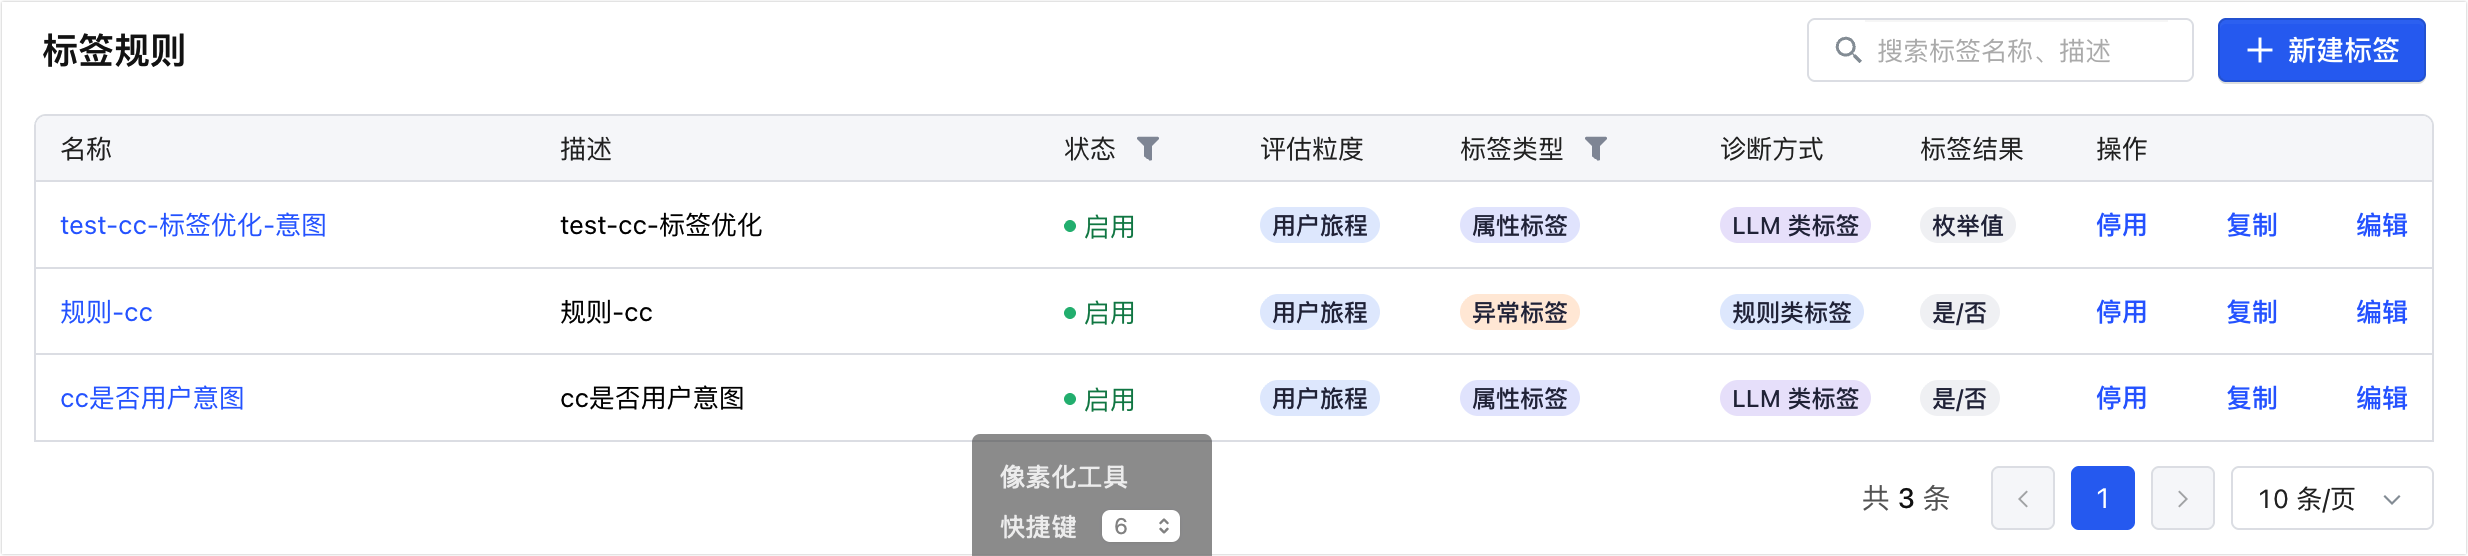Disable the cc是否用户意图 rule via 停用
Viewport: 2468px width, 556px height.
(2121, 398)
